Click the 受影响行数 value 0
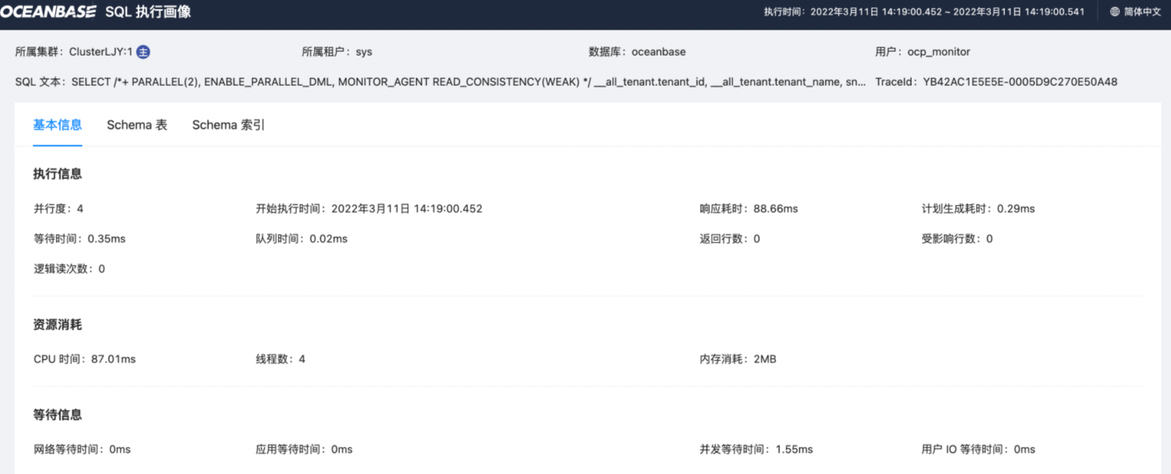This screenshot has width=1171, height=474. point(990,239)
